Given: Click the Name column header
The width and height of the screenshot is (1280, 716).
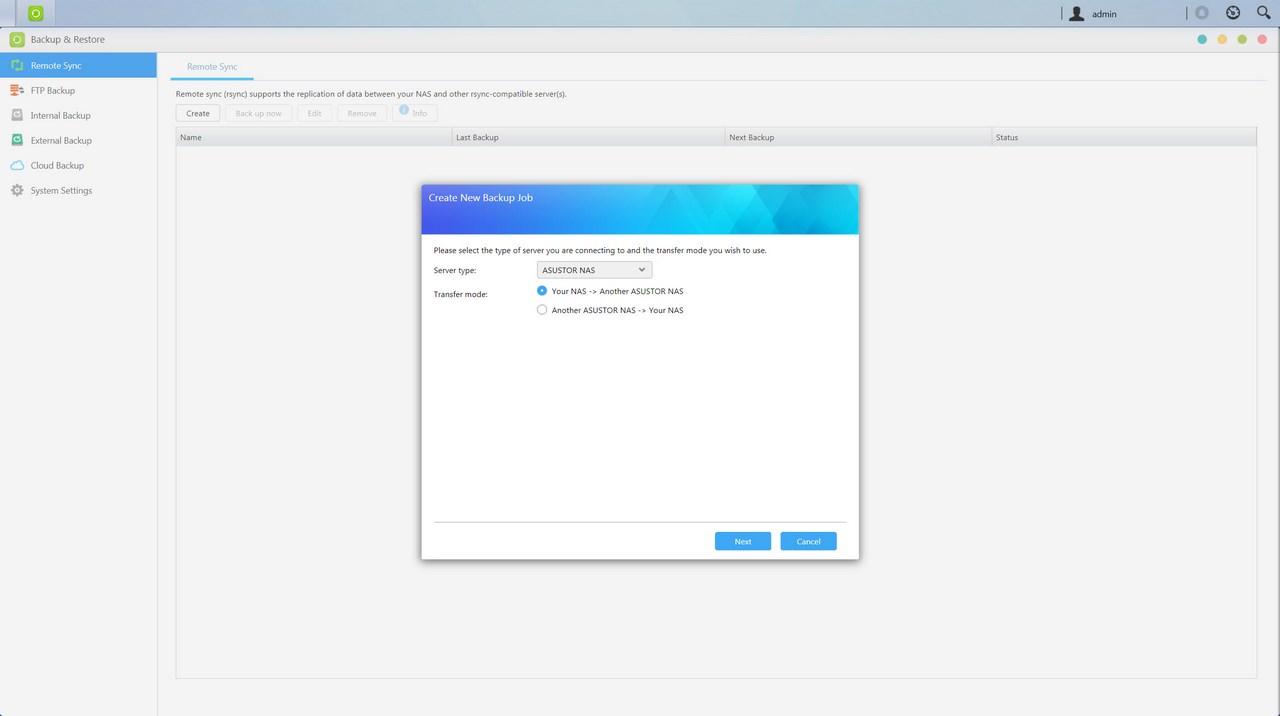Looking at the screenshot, I should click(x=314, y=137).
